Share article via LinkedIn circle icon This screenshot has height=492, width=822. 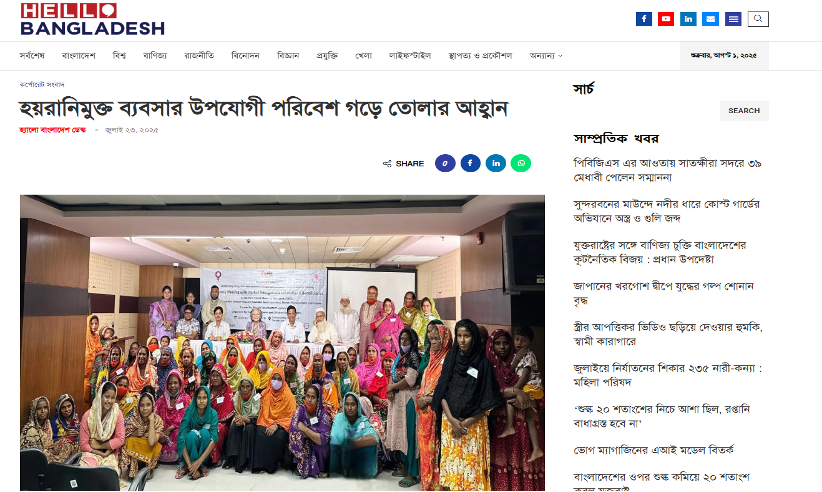tap(496, 163)
